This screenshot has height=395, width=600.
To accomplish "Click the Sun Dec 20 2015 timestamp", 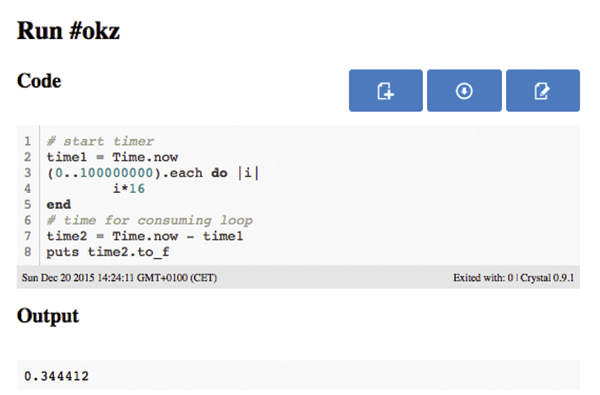I will coord(119,277).
